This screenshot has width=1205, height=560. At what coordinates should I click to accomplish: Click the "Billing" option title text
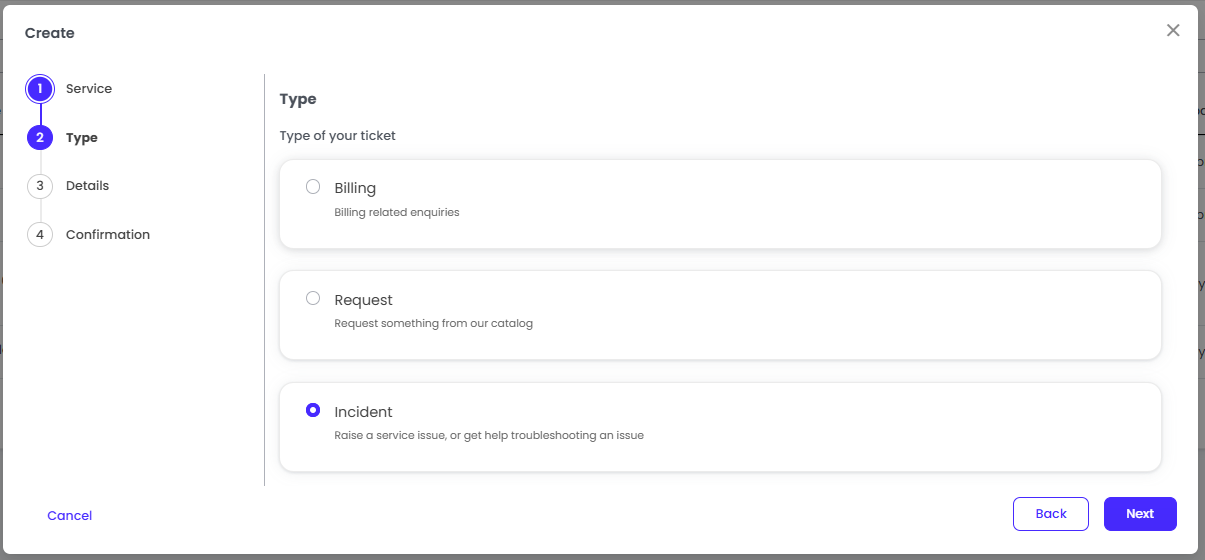[355, 188]
